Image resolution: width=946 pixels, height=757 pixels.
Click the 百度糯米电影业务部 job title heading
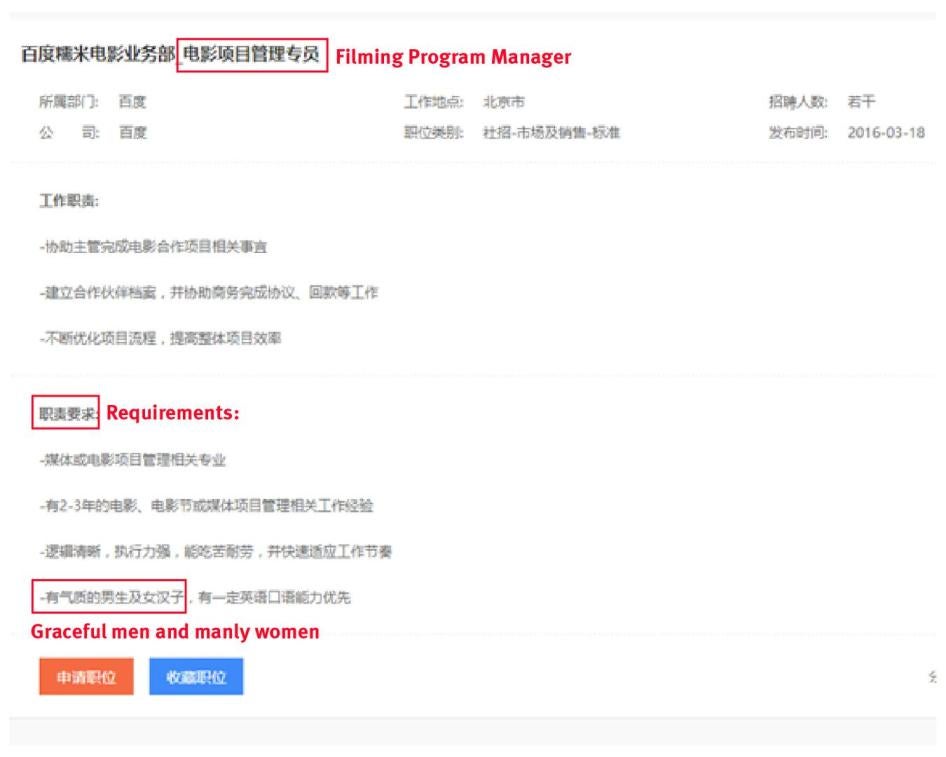98,56
